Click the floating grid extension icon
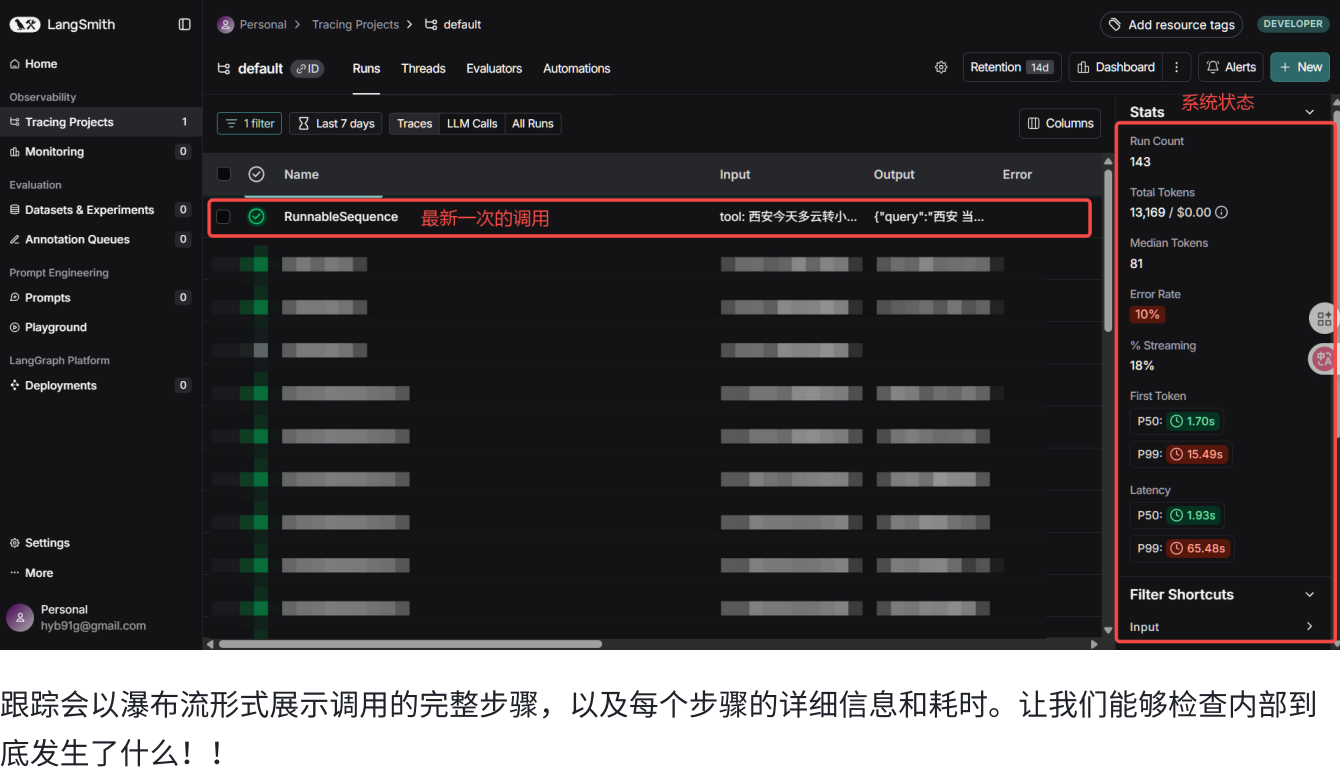The image size is (1340, 774). point(1324,318)
